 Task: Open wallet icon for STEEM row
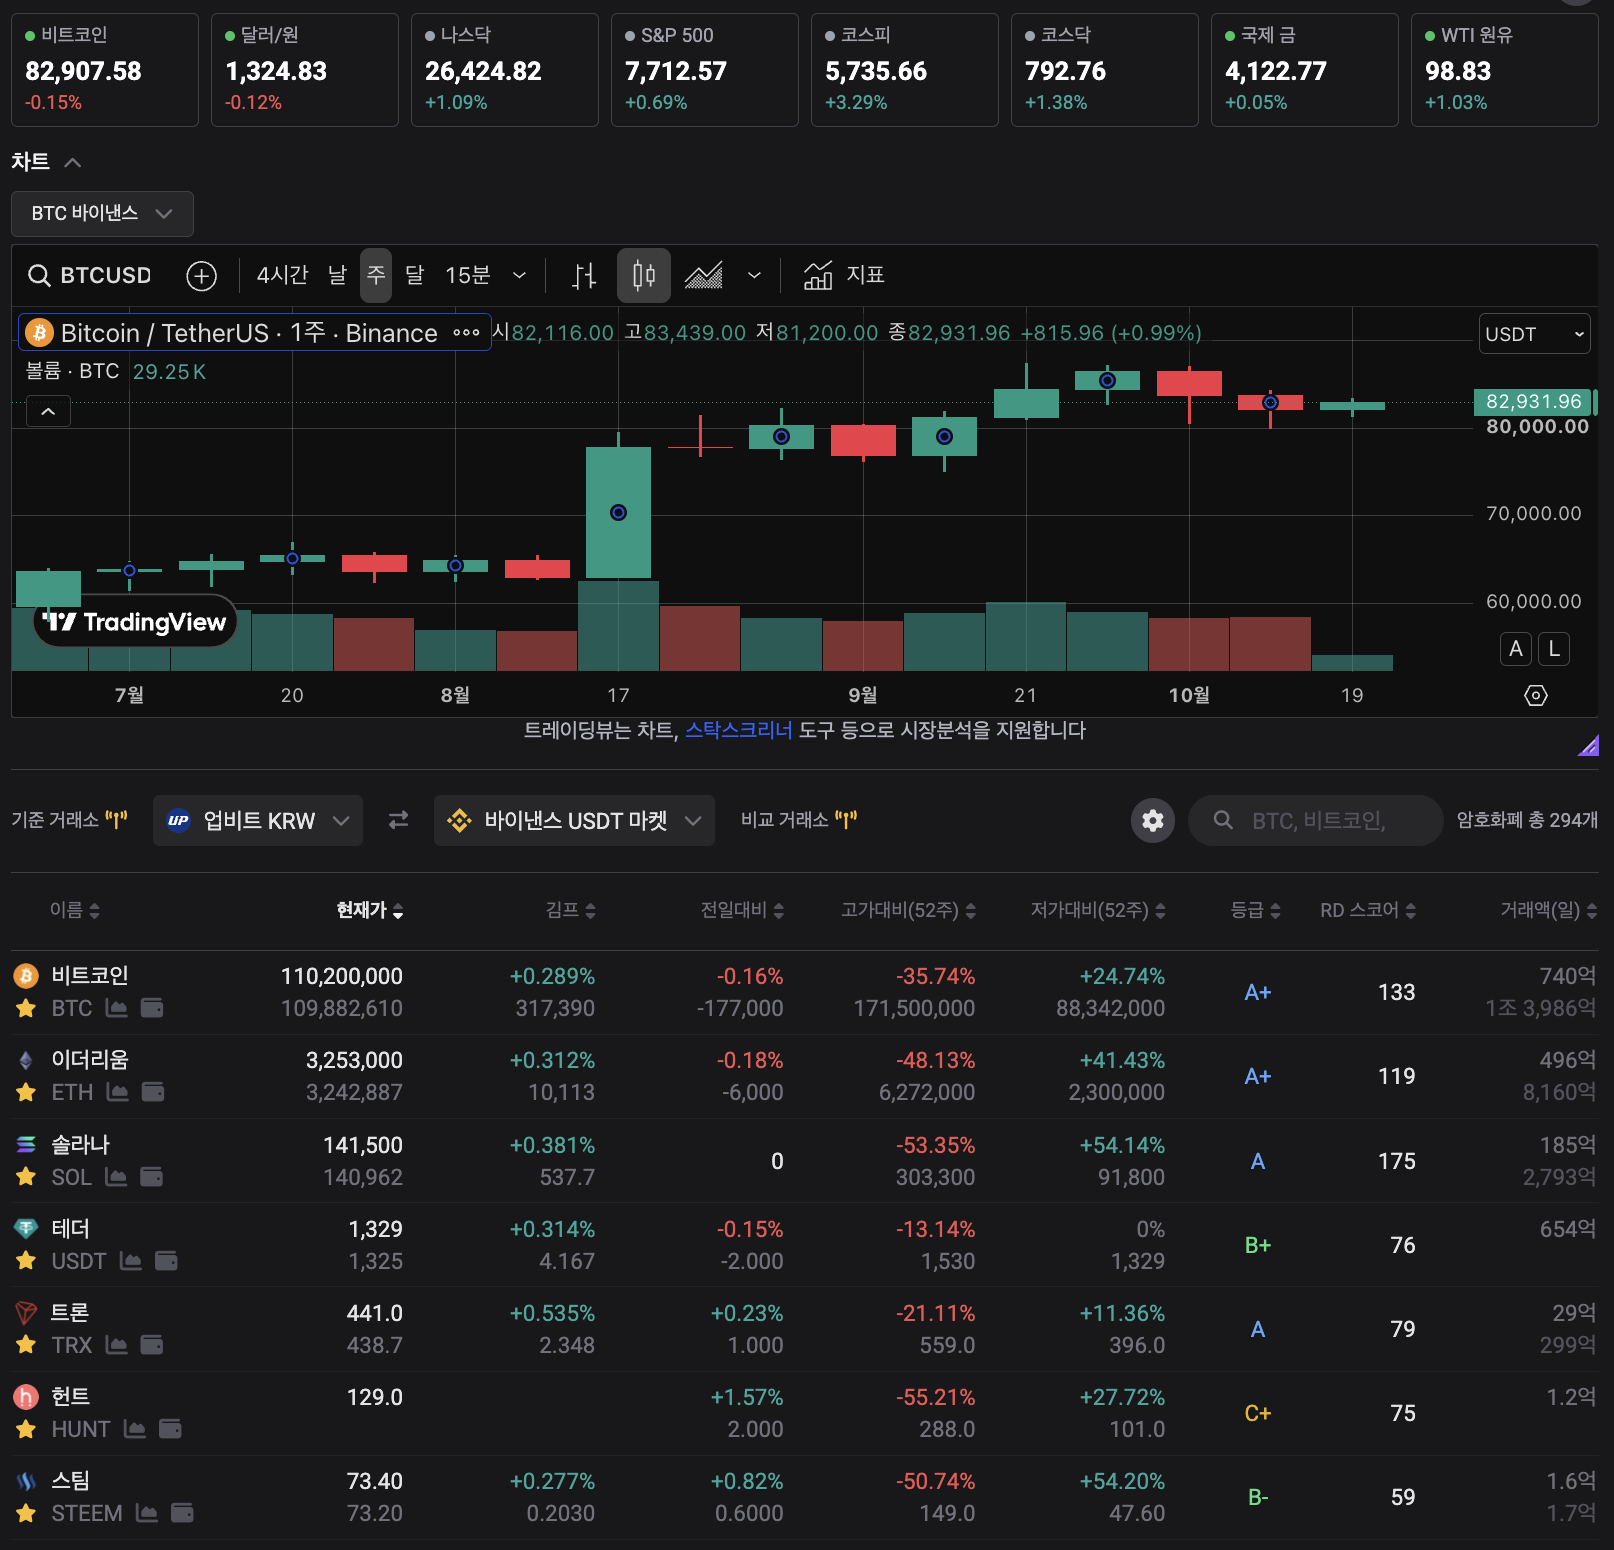[x=182, y=1513]
